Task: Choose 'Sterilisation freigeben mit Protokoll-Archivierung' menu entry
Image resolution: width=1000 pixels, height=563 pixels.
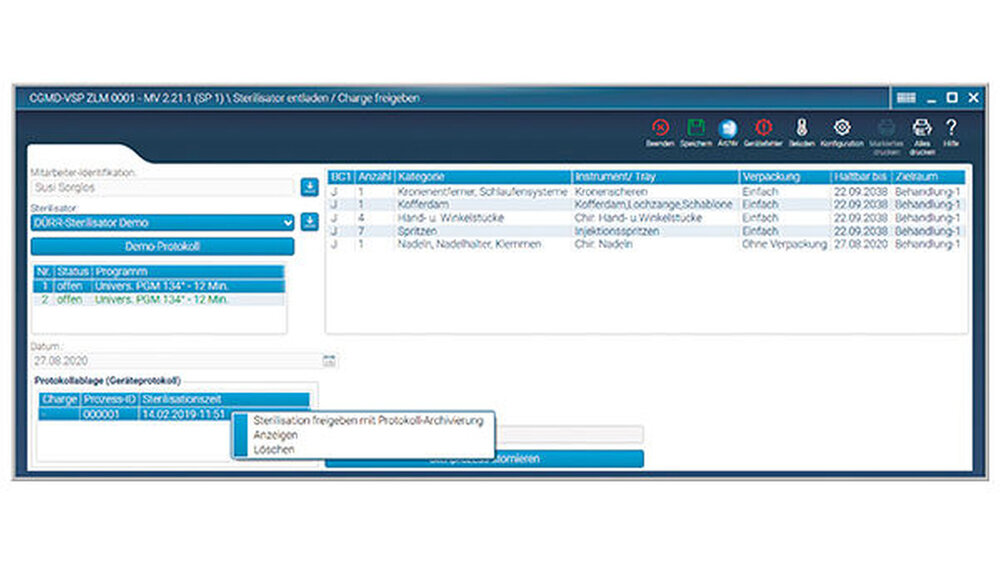Action: 368,421
